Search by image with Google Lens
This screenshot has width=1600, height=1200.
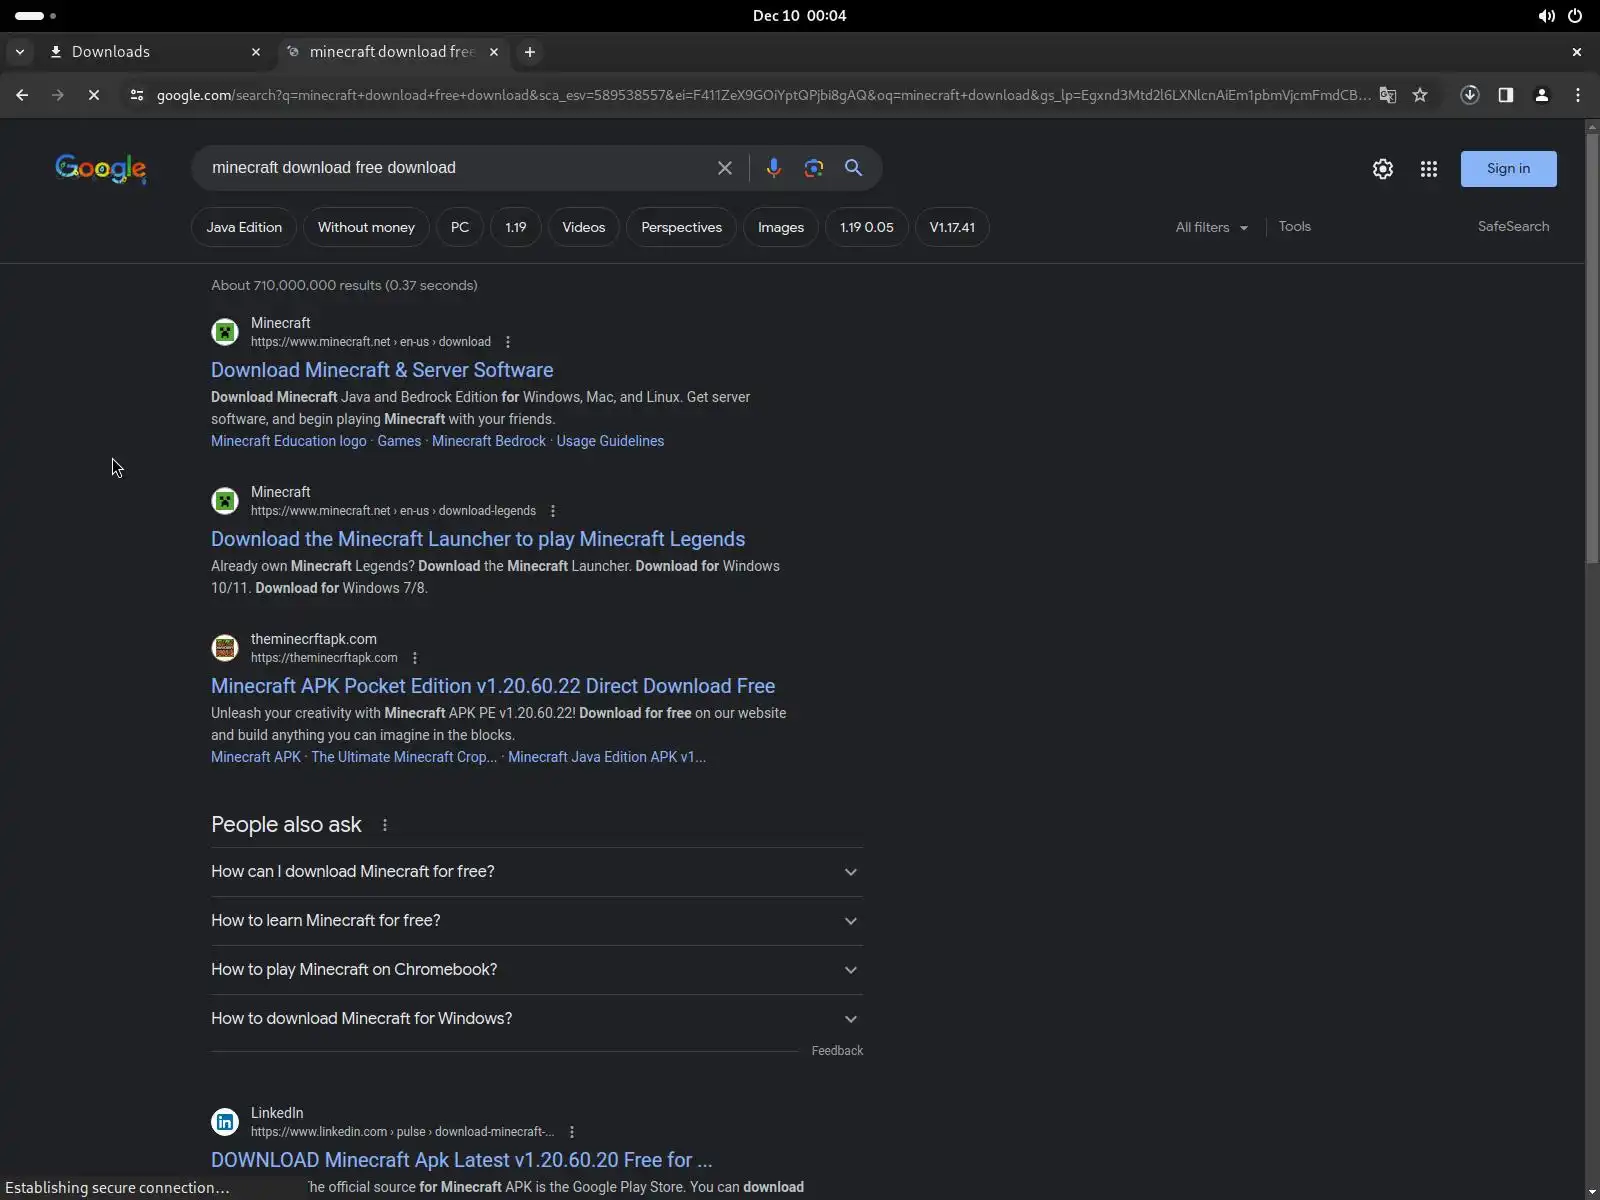click(814, 168)
